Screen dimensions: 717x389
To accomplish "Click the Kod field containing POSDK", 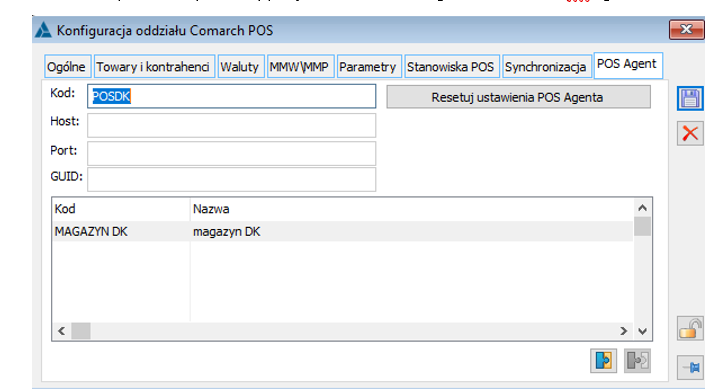I will tap(232, 96).
